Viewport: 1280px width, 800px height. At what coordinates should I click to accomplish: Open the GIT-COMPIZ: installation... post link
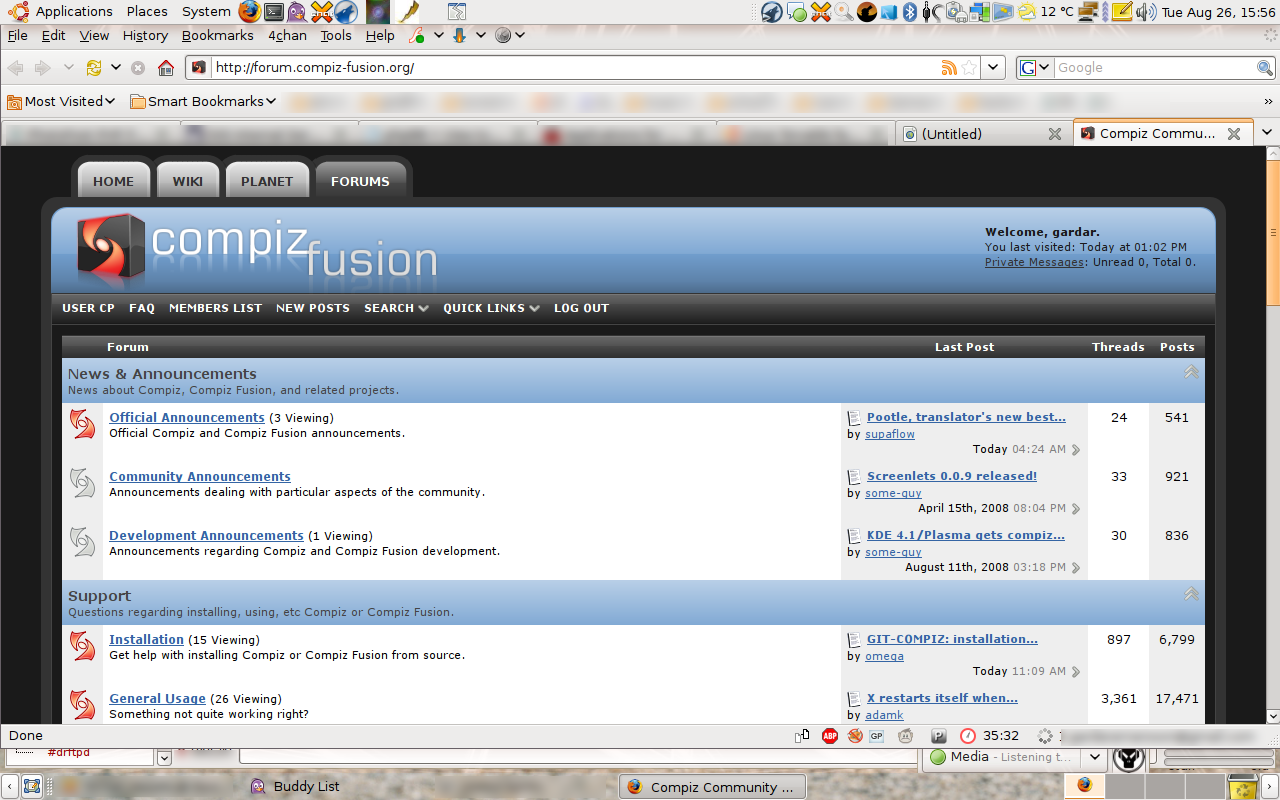click(952, 639)
